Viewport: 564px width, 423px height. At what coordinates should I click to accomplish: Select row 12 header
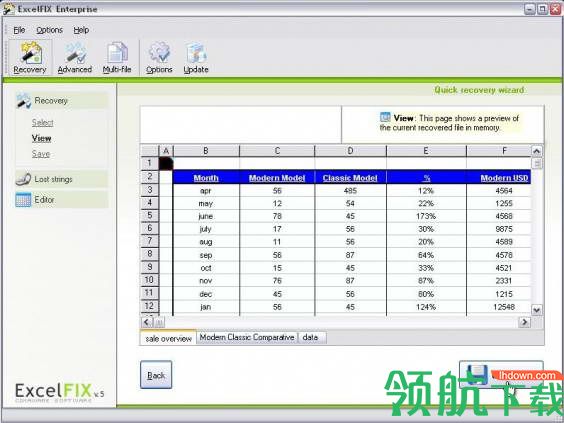pyautogui.click(x=149, y=306)
